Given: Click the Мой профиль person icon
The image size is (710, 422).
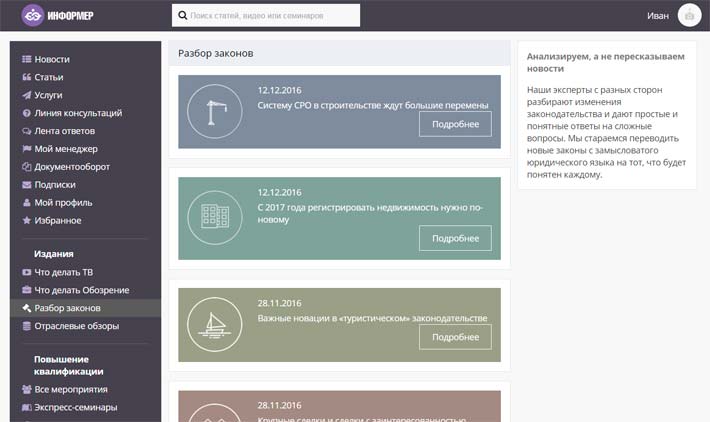Looking at the screenshot, I should 27,202.
